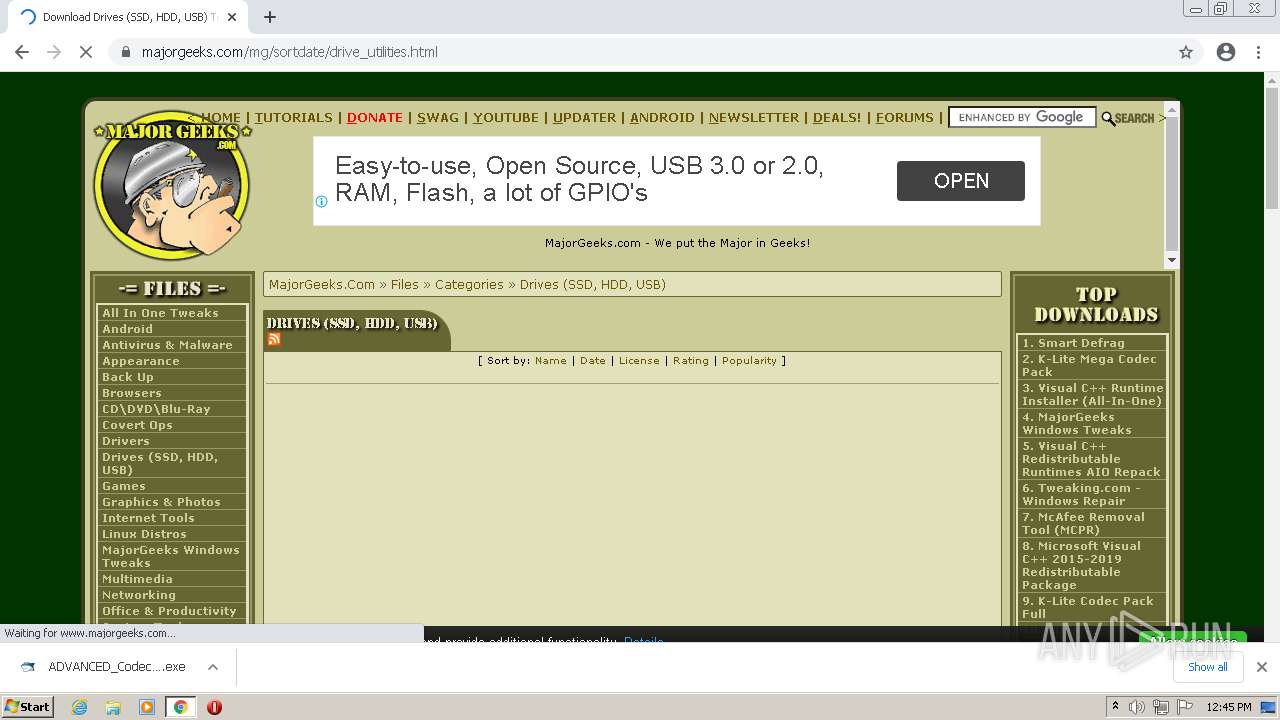Screen dimensions: 1280x720
Task: Click the Action Center flag tray icon
Action: point(1185,707)
